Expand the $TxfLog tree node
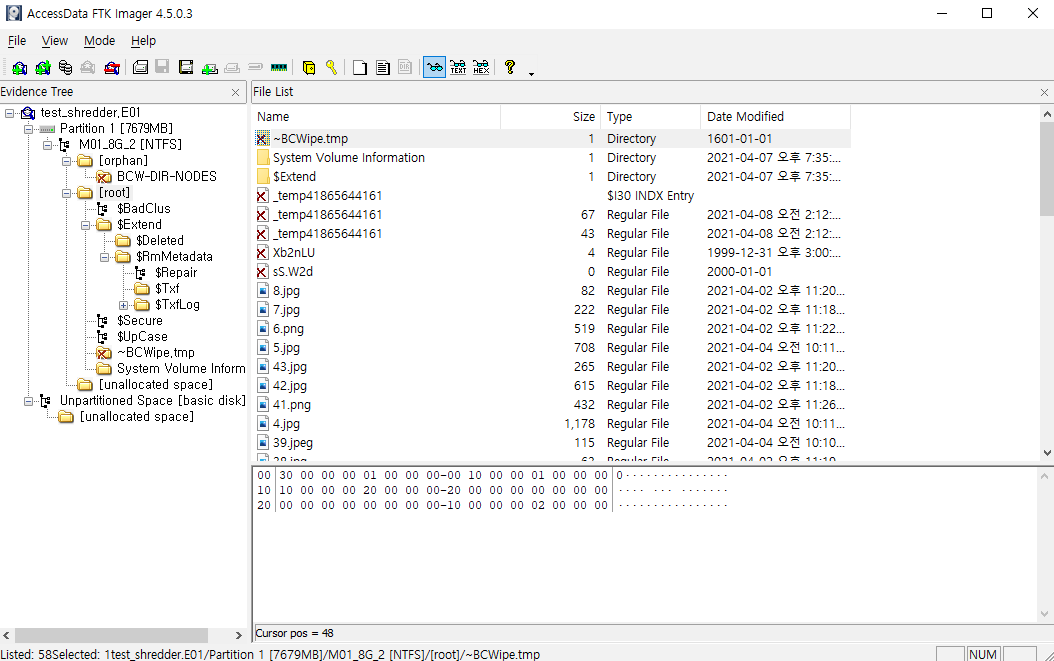The height and width of the screenshot is (661, 1054). [123, 305]
